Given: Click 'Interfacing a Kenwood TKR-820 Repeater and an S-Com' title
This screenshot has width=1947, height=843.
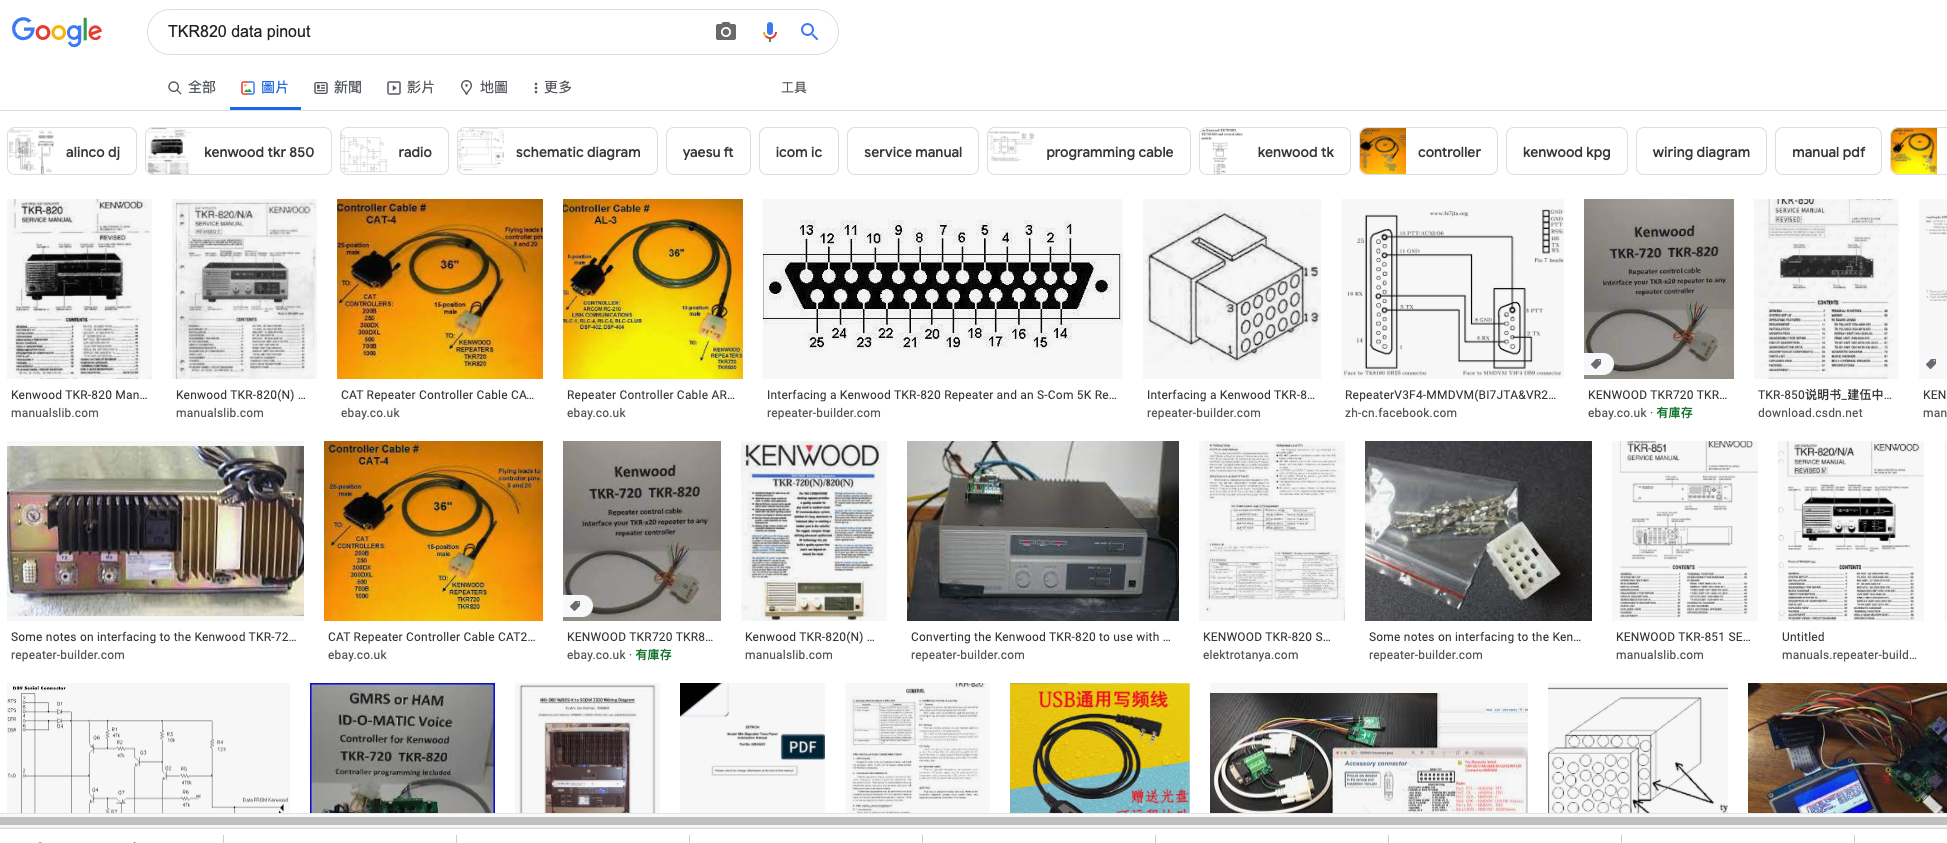Looking at the screenshot, I should click(x=941, y=395).
